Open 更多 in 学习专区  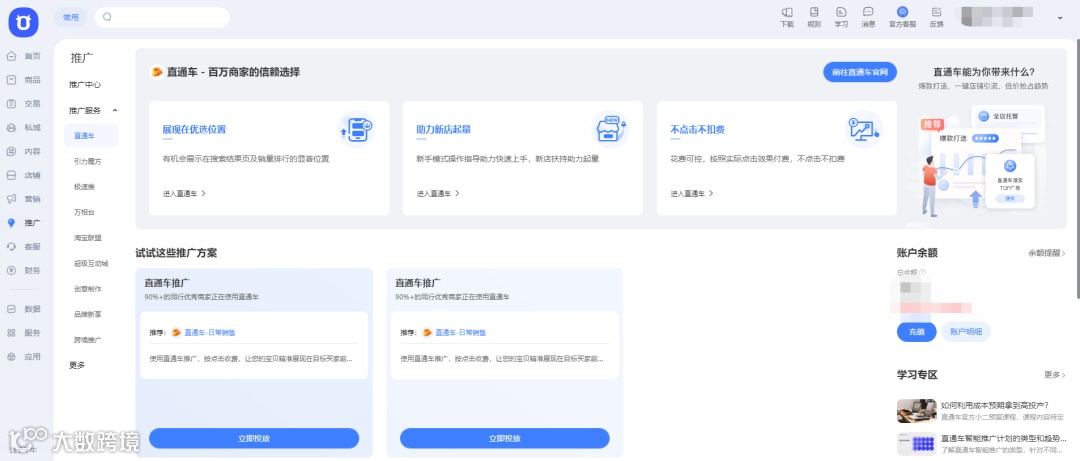pyautogui.click(x=1055, y=375)
